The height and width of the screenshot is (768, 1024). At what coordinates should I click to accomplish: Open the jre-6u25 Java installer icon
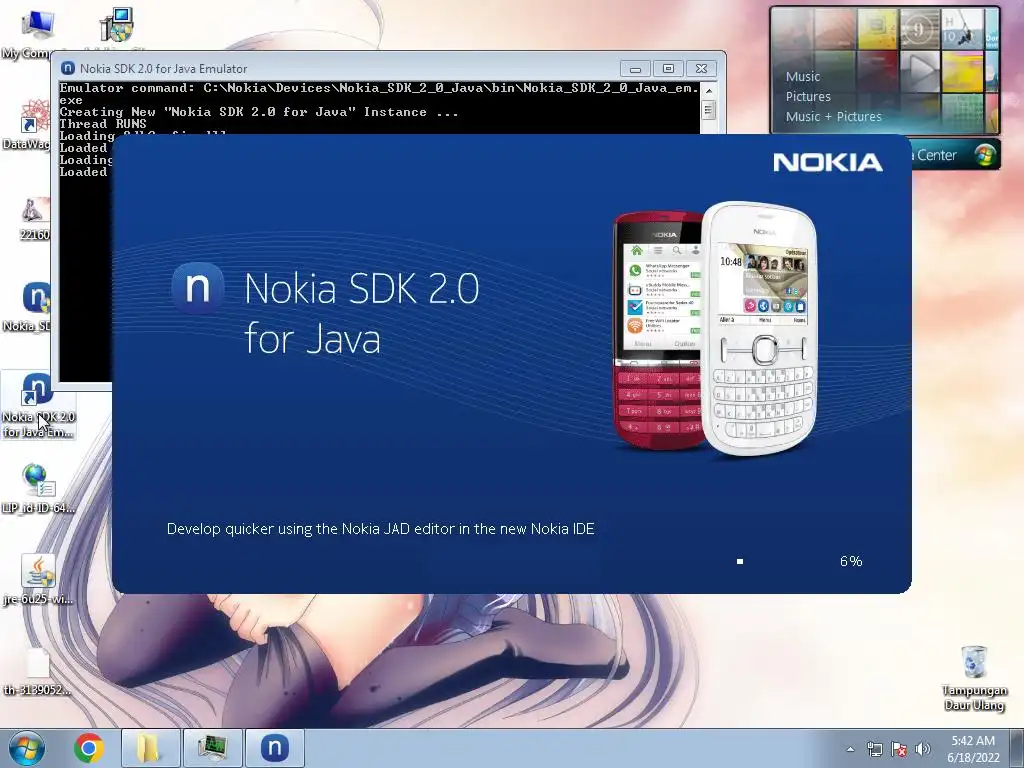point(38,579)
